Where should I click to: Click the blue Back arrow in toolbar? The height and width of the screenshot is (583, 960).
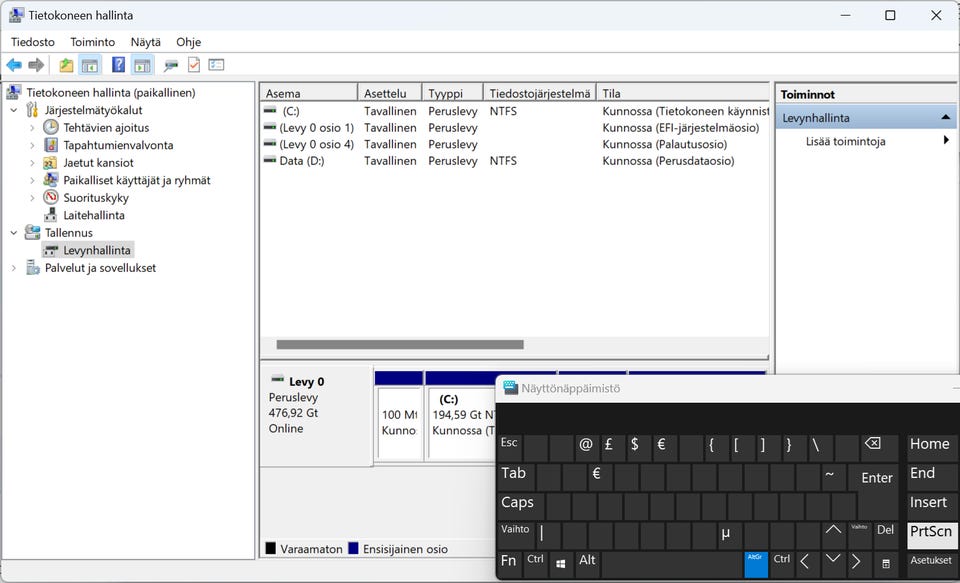tap(14, 65)
